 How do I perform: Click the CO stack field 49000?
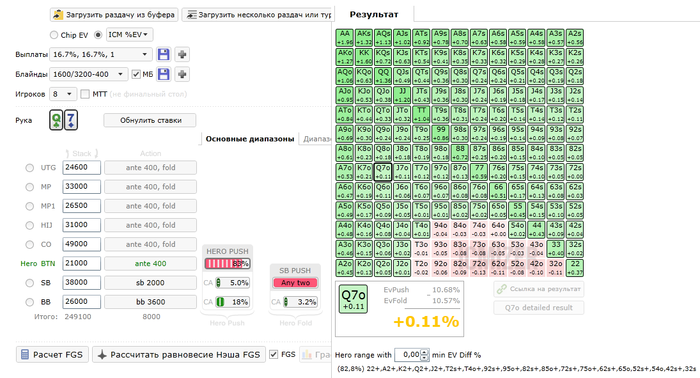(82, 245)
